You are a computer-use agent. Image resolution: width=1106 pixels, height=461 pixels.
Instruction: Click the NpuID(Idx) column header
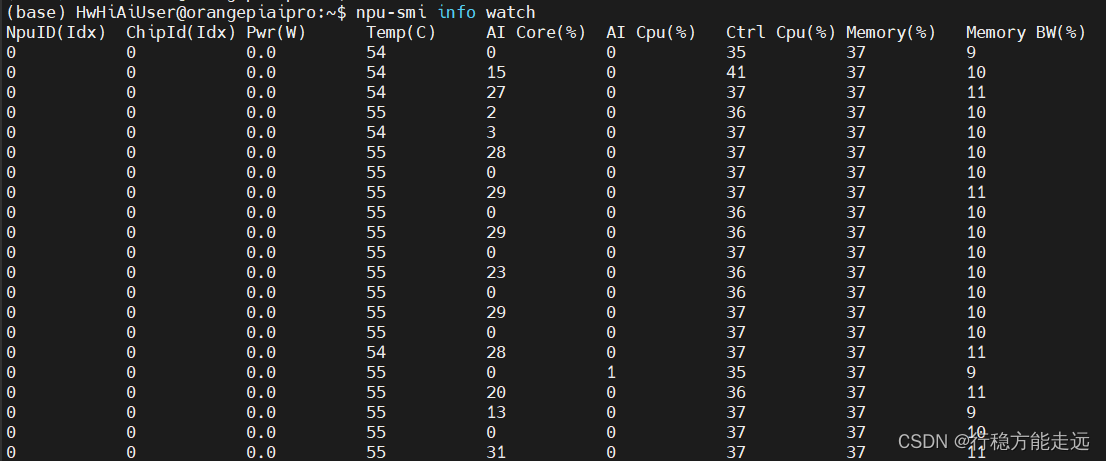point(56,32)
